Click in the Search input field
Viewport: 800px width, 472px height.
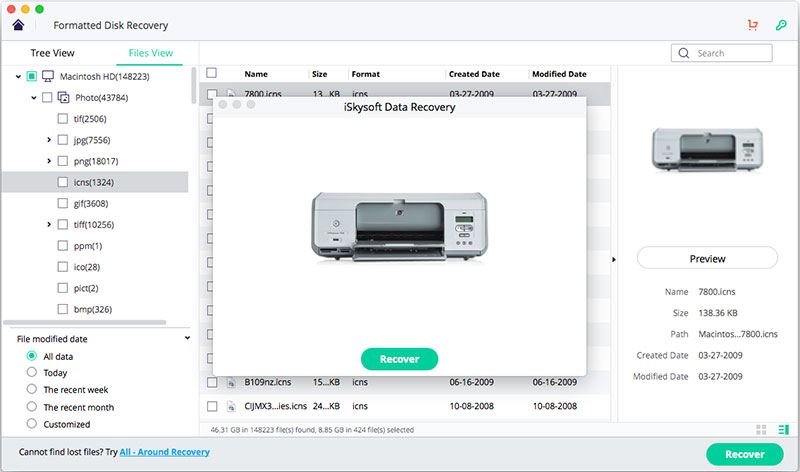pyautogui.click(x=721, y=53)
